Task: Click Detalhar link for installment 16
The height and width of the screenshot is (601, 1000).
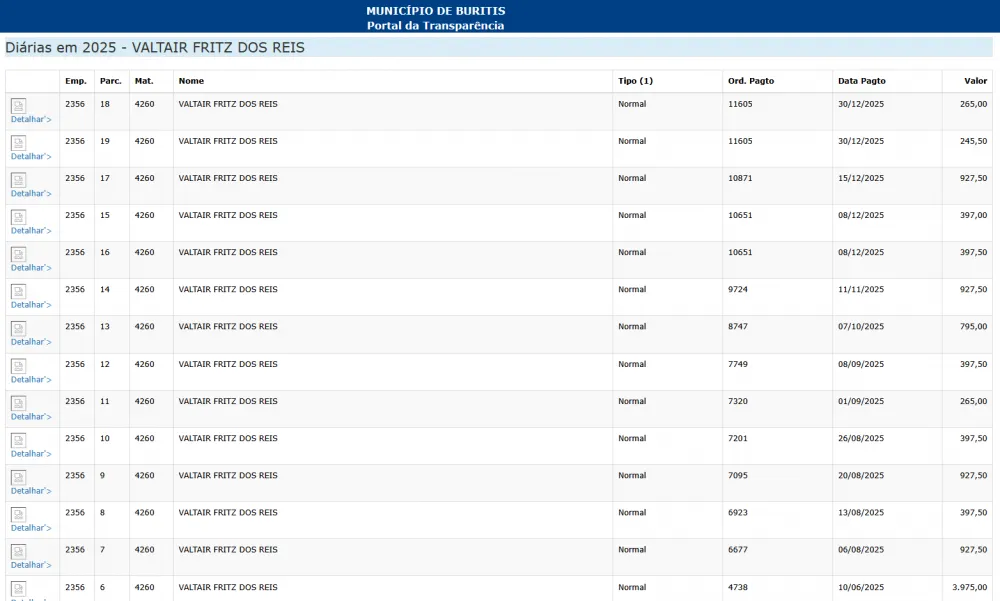Action: pos(30,268)
